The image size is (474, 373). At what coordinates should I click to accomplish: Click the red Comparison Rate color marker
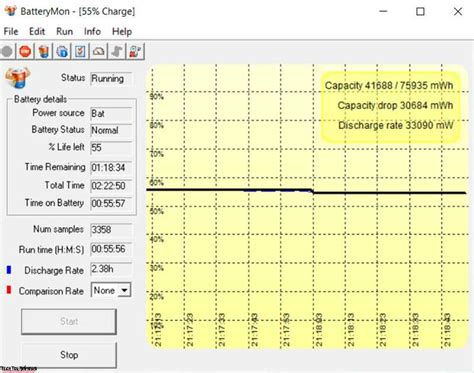click(9, 290)
